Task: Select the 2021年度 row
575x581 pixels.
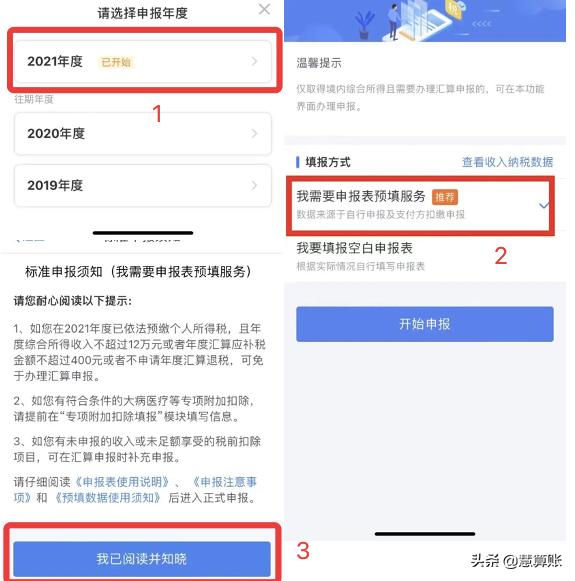Action: coord(143,61)
